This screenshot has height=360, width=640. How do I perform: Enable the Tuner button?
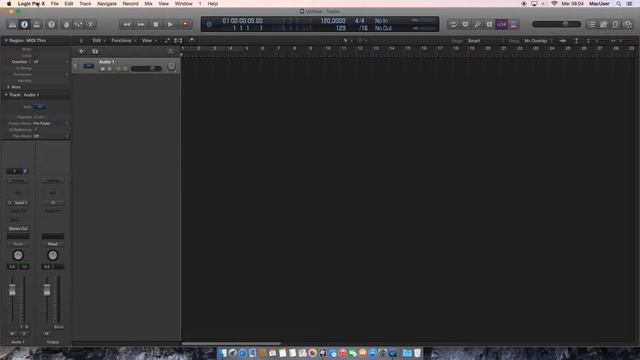[477, 24]
